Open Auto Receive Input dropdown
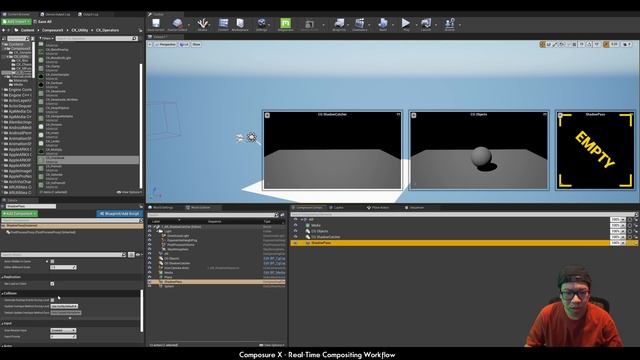The width and height of the screenshot is (640, 360). [x=63, y=330]
